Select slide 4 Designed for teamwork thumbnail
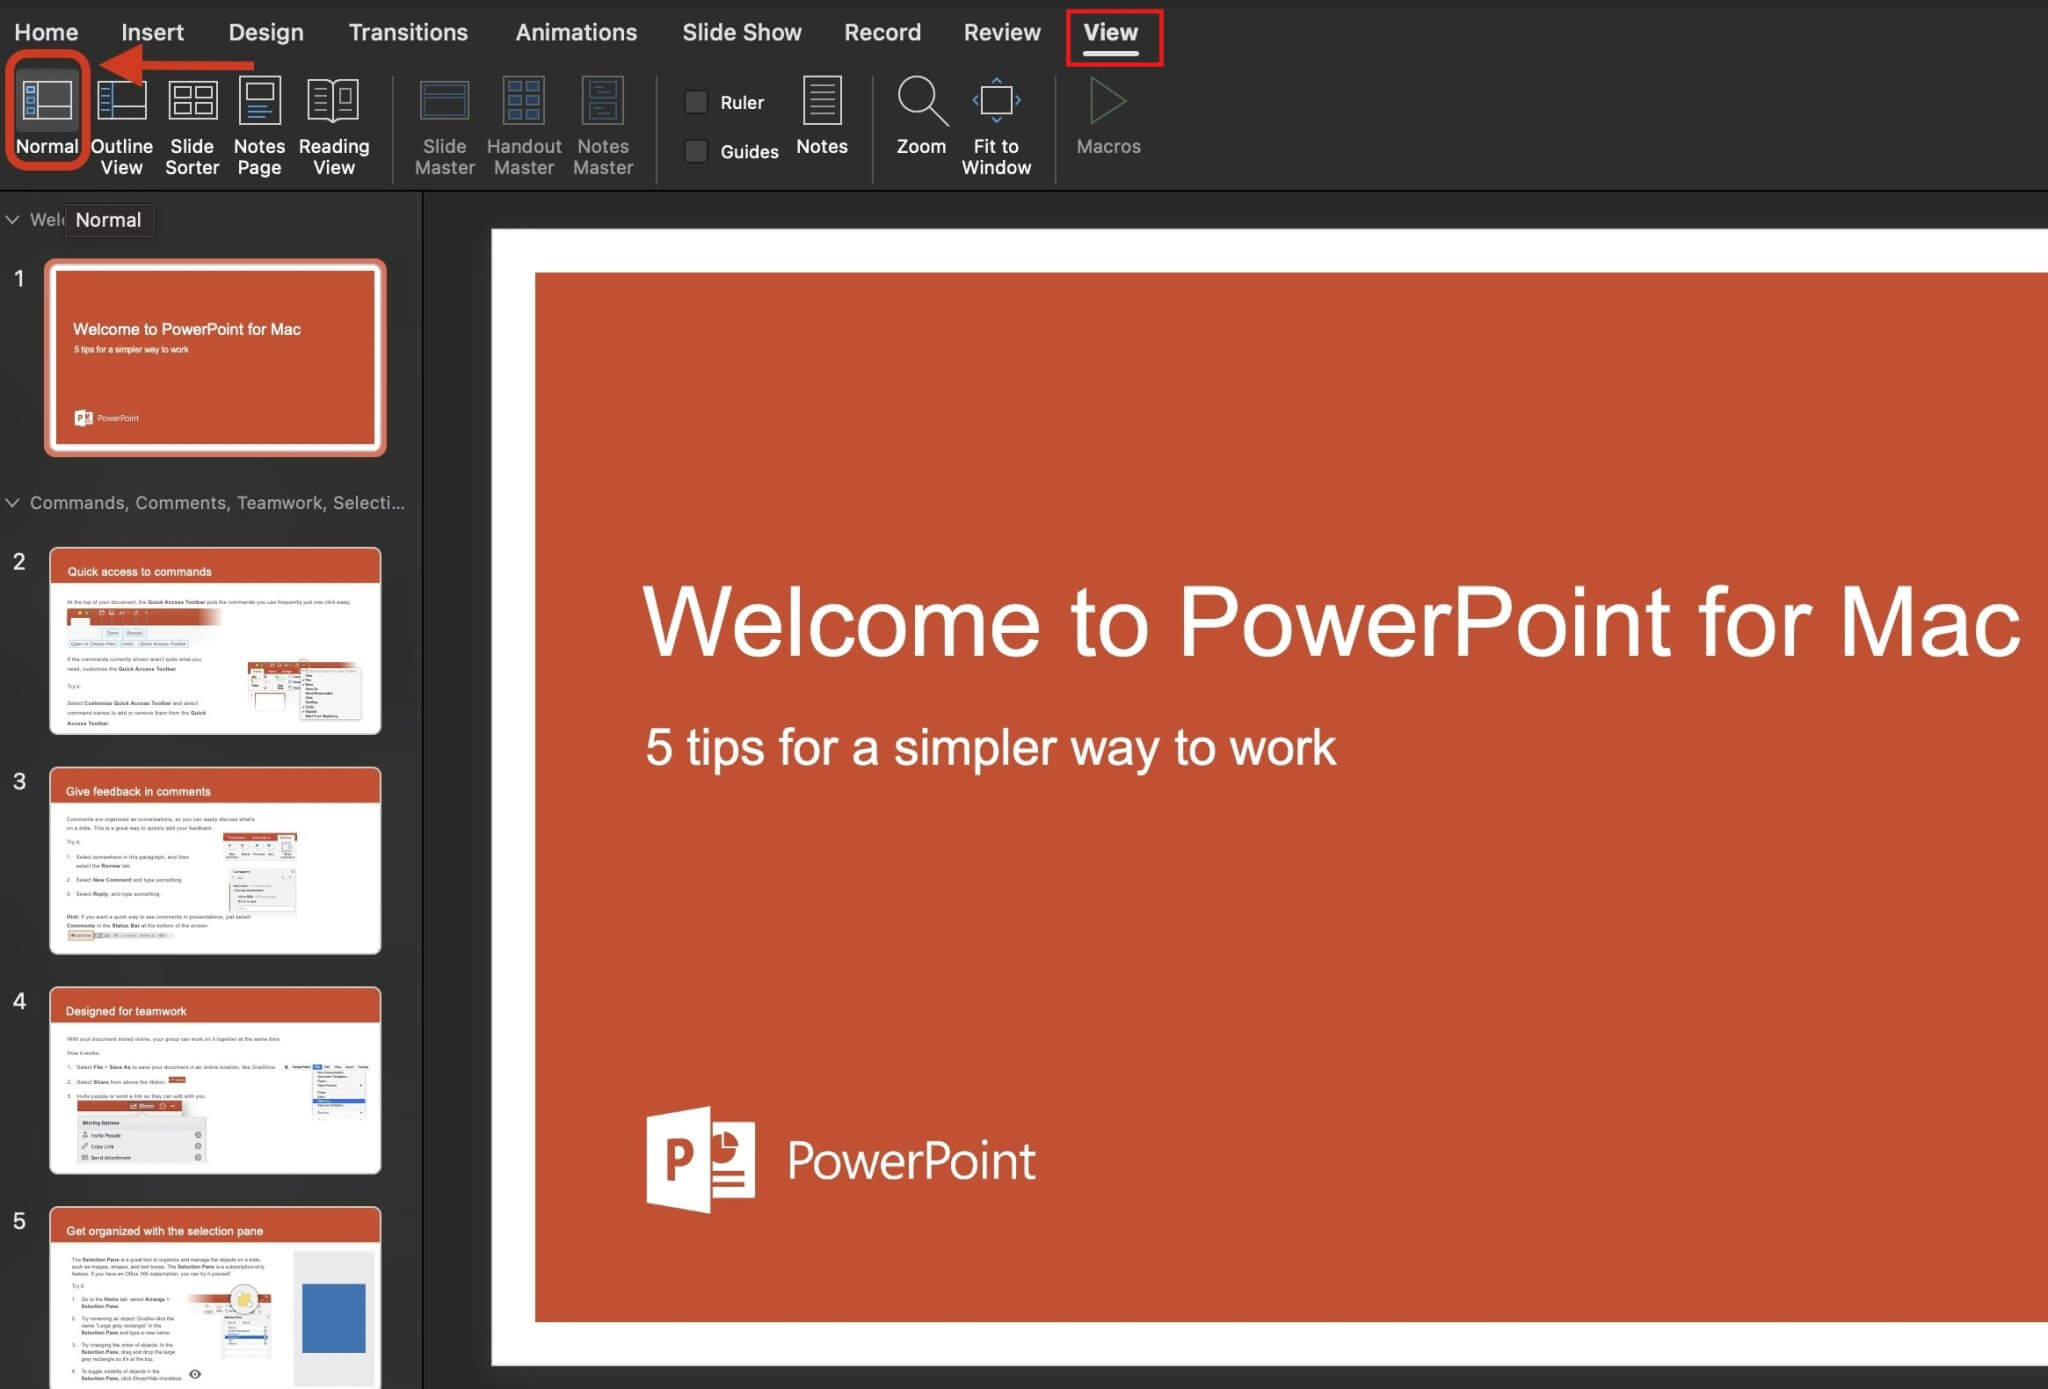 pos(215,1080)
